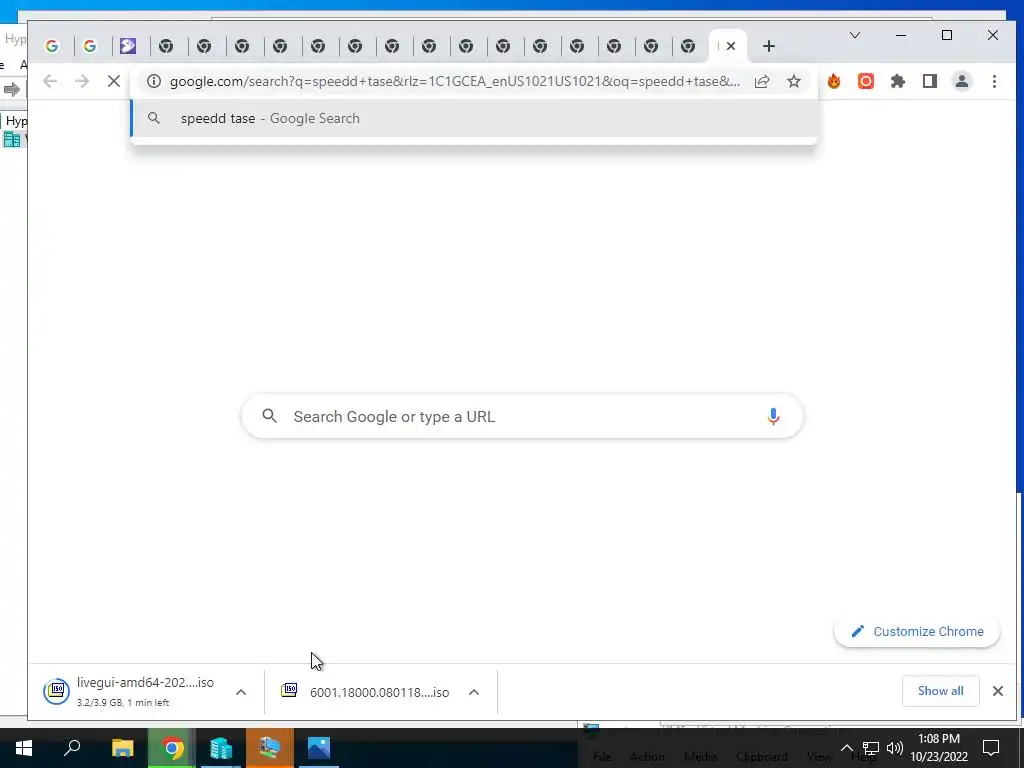Open a new tab with the plus button
The height and width of the screenshot is (768, 1024).
click(x=769, y=46)
